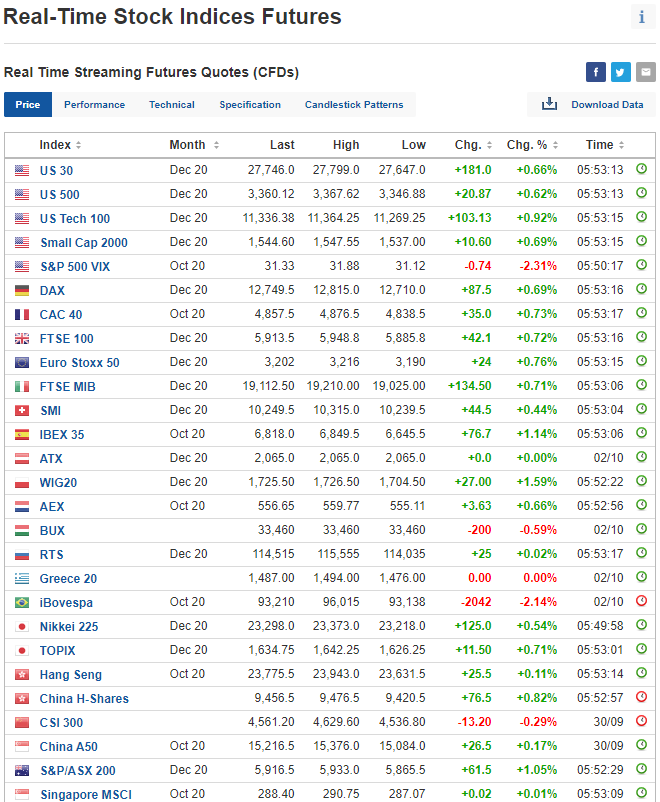Viewport: 660px width, 802px height.
Task: Share the page via the Twitter icon
Action: (x=621, y=72)
